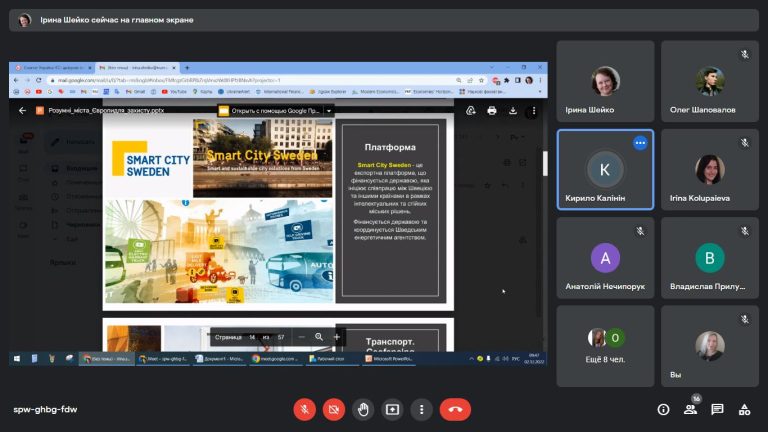Click zoom in plus in page toolbar
The width and height of the screenshot is (768, 432).
(336, 337)
